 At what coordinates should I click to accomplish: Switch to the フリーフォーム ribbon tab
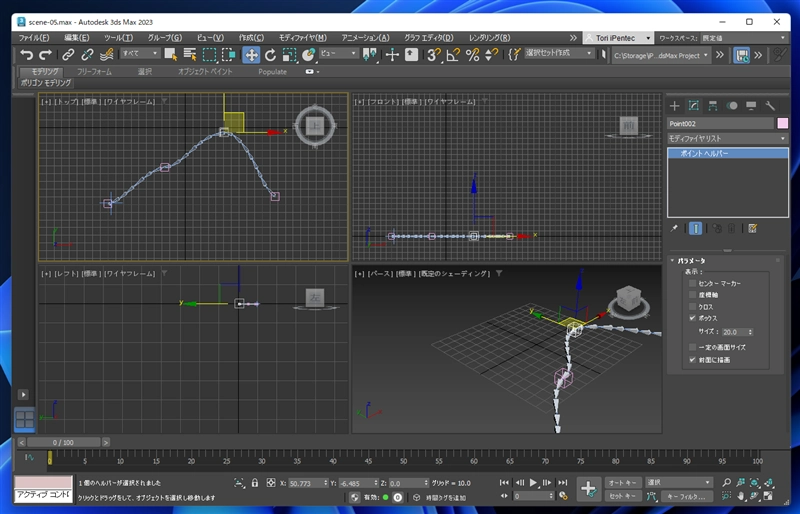[x=94, y=71]
